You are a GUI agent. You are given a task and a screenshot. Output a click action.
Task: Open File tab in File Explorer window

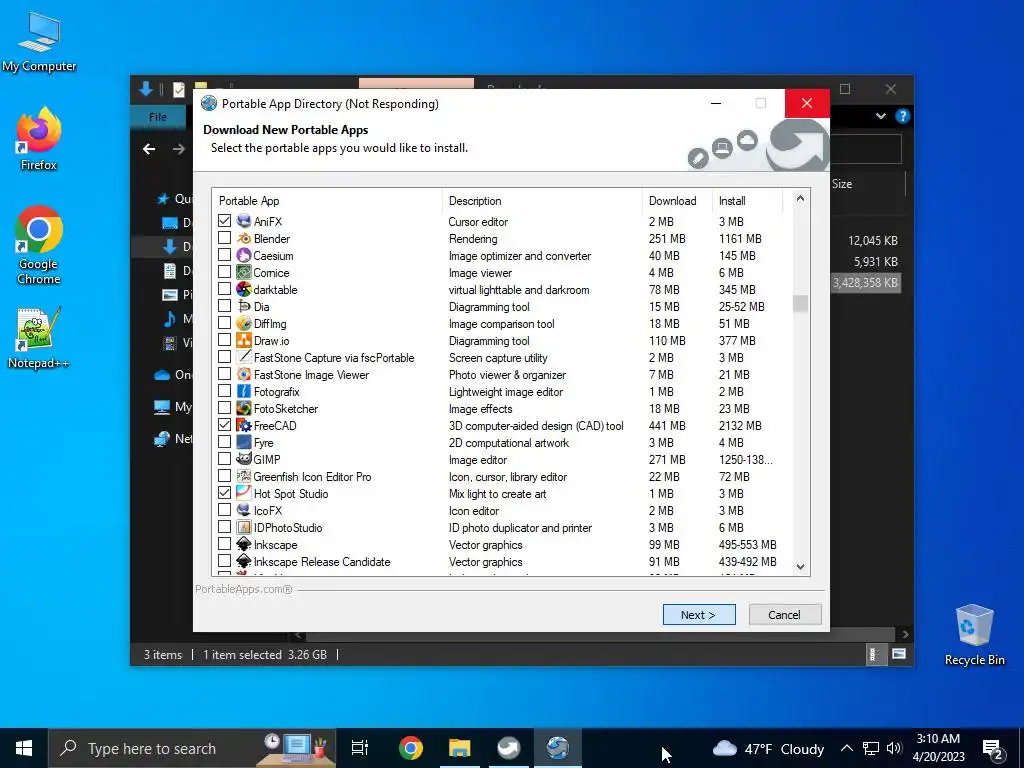point(157,117)
